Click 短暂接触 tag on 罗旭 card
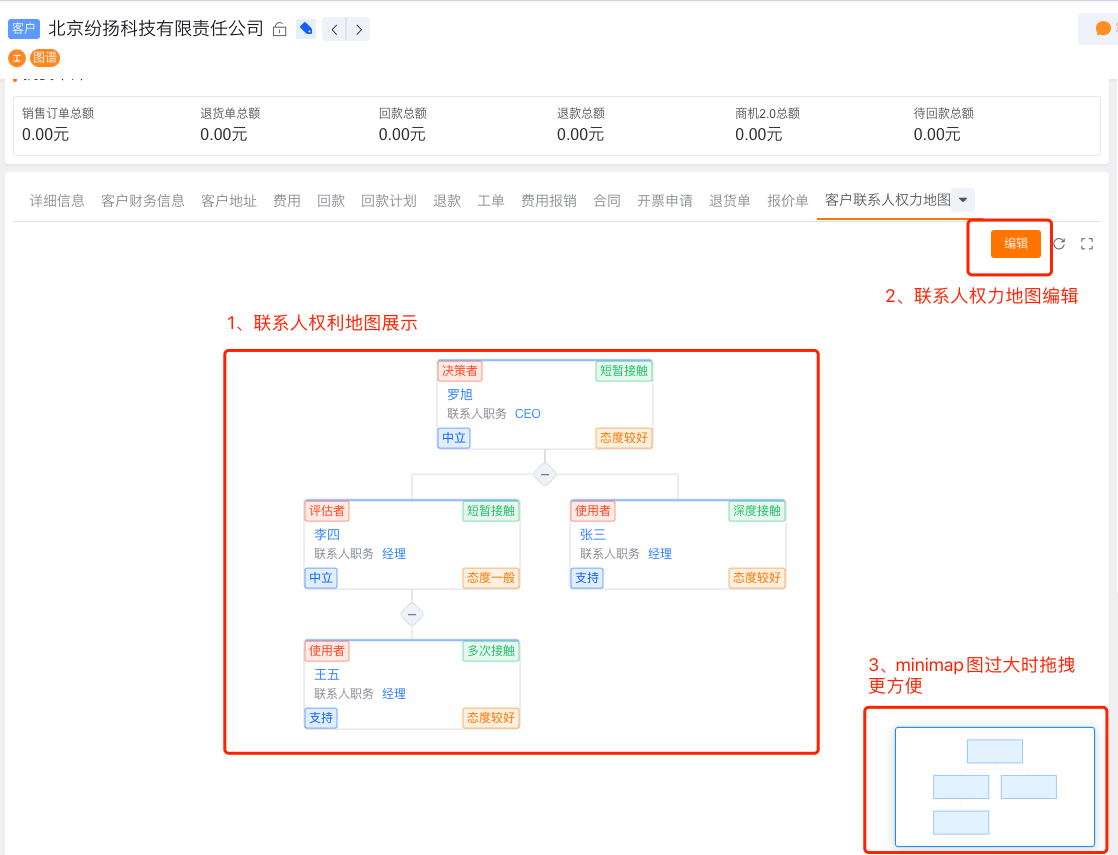This screenshot has width=1118, height=855. pos(624,371)
